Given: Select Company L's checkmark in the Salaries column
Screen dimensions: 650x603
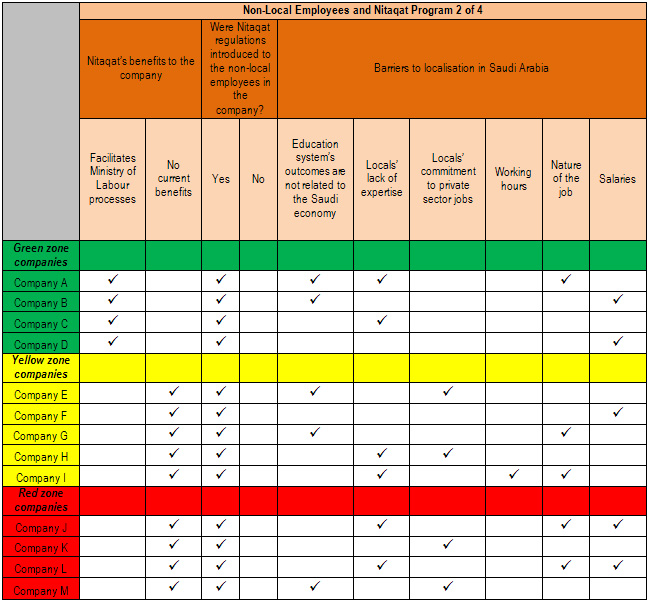Looking at the screenshot, I should pos(618,565).
